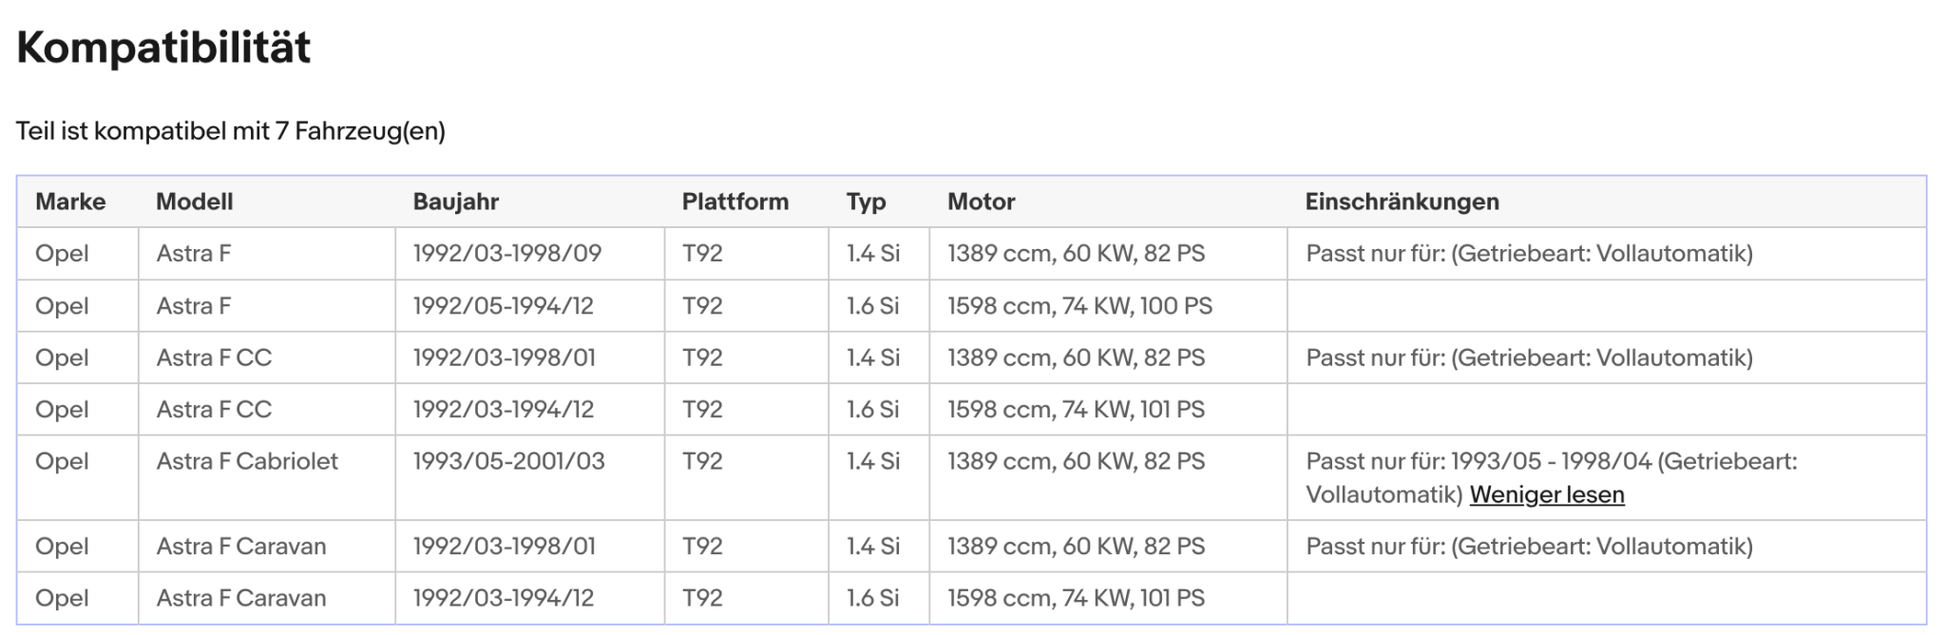Click the '1598 ccm, 74 KW, 100 PS' motor cell
Image resolution: width=1946 pixels, height=635 pixels.
pyautogui.click(x=1079, y=305)
